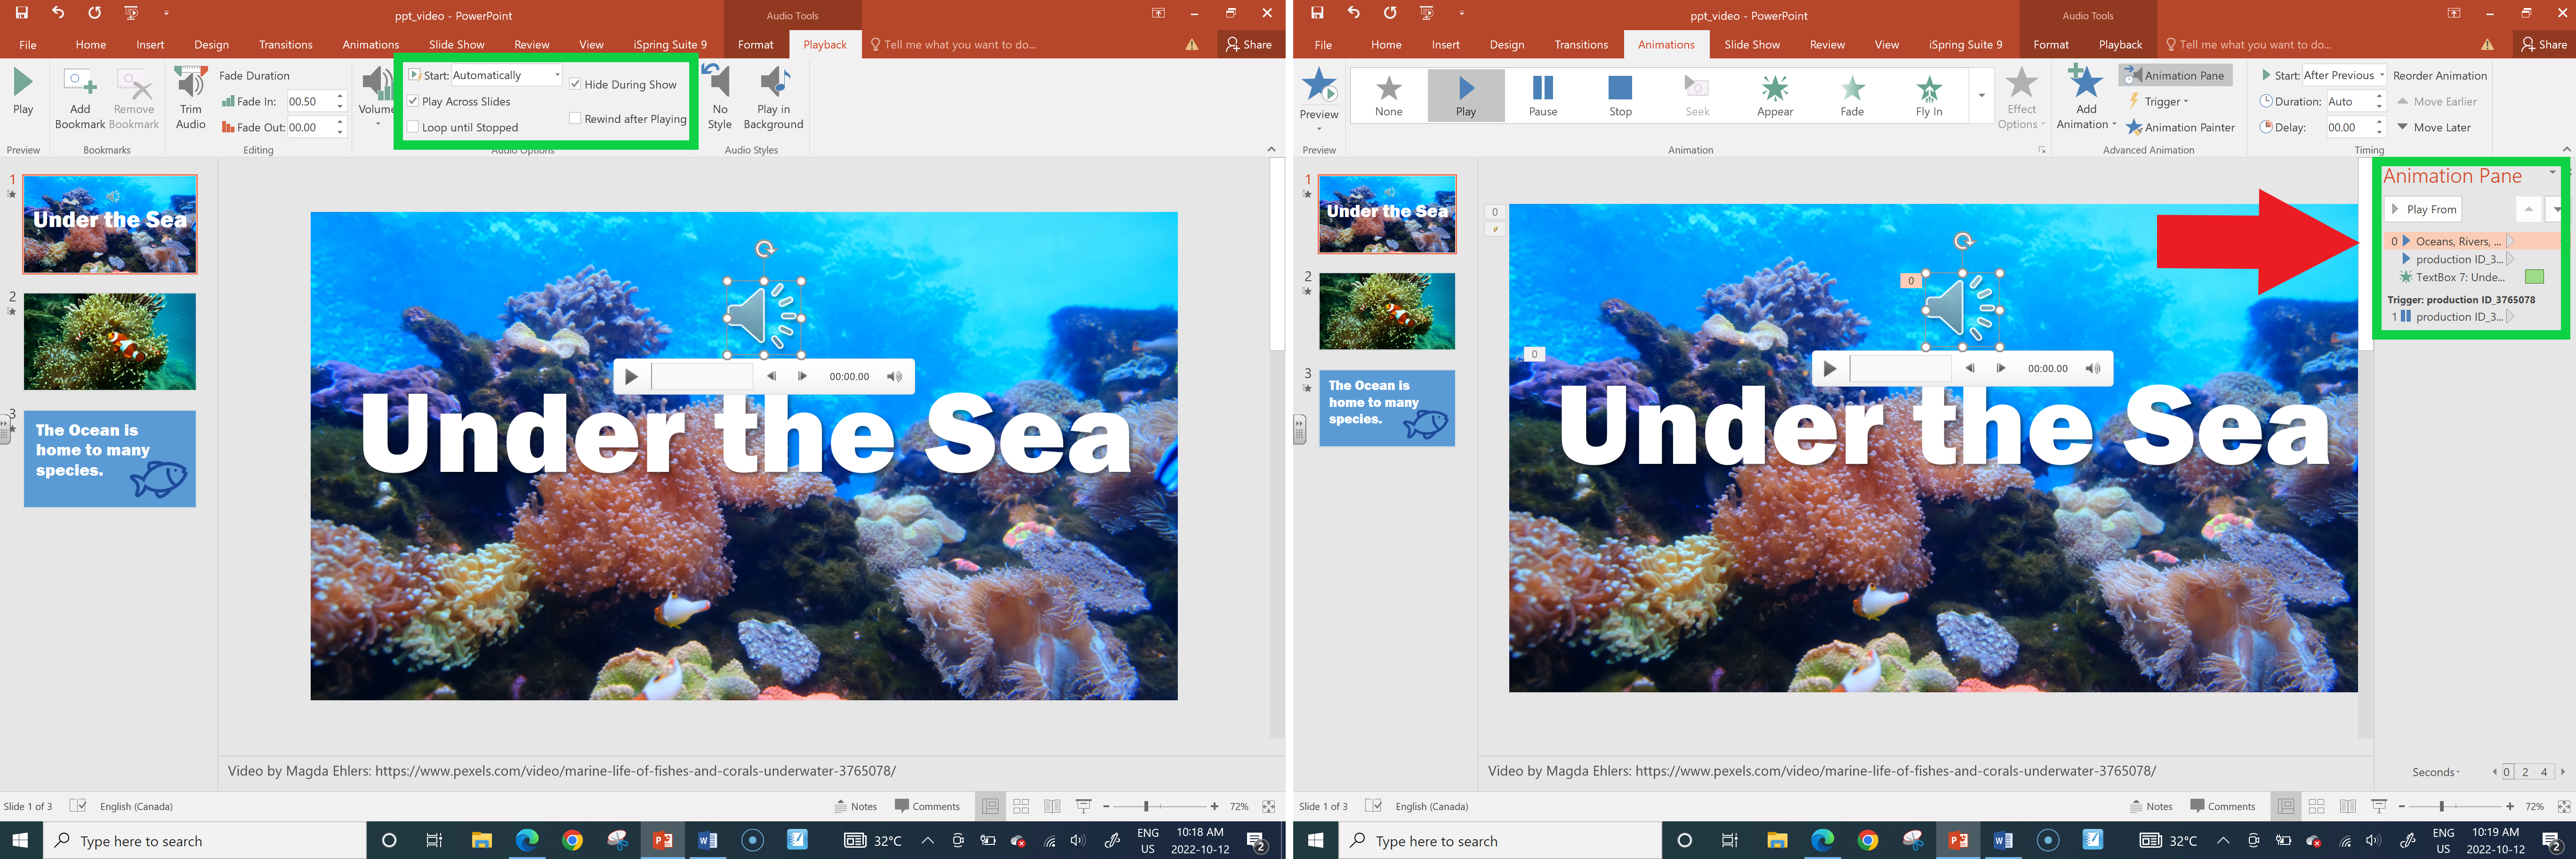Screen dimensions: 2576x859
Task: Apply the Fade animation
Action: [x=1852, y=96]
